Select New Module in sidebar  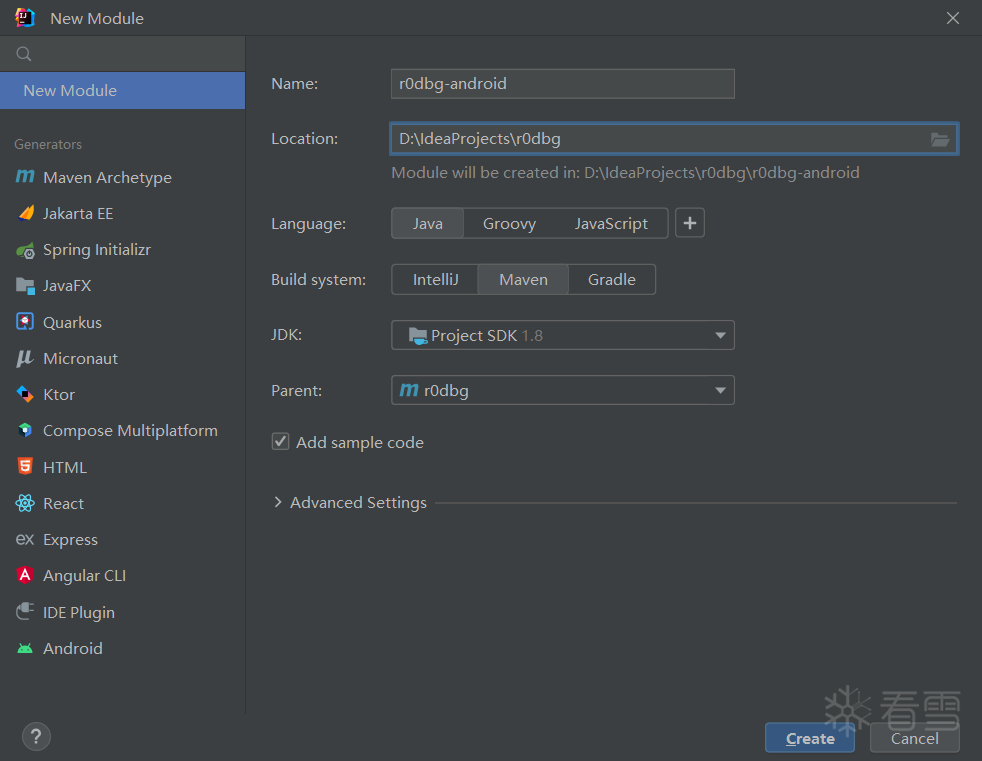(122, 91)
